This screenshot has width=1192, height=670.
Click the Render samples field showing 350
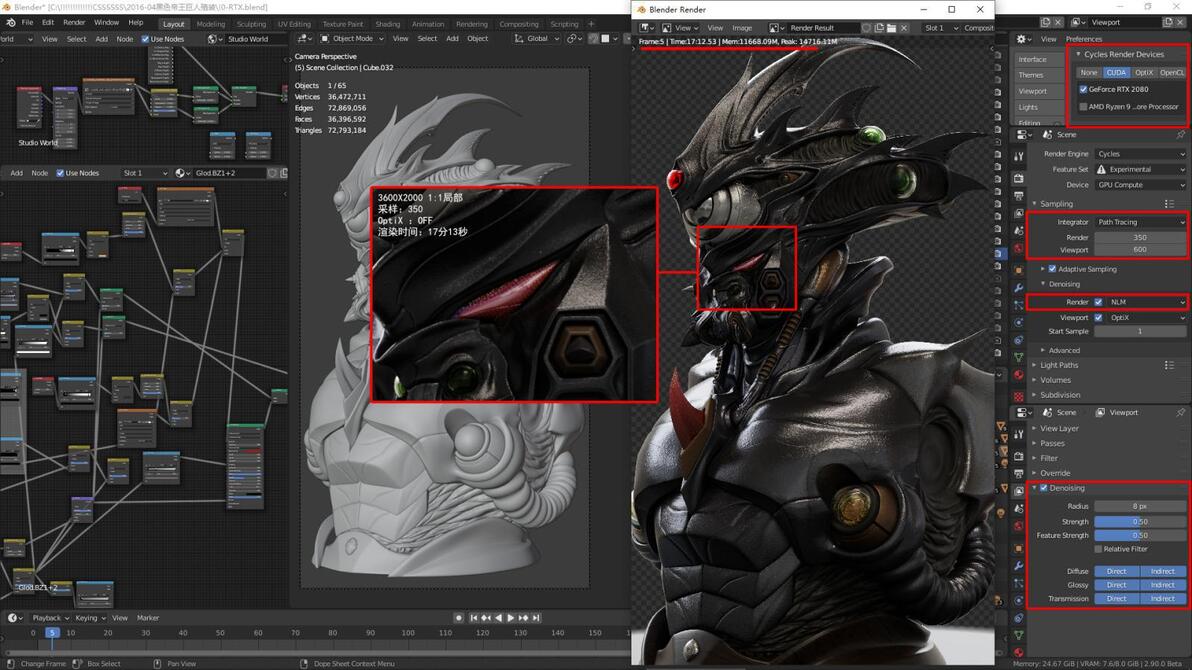tap(1140, 237)
